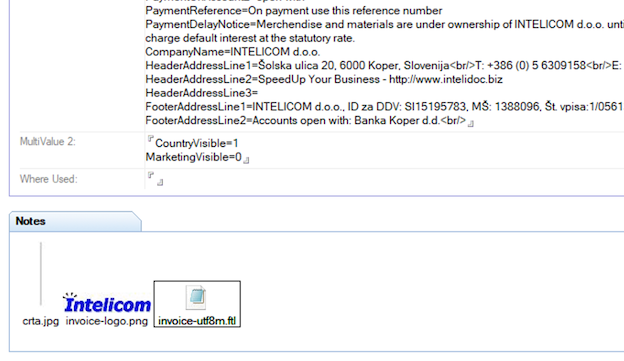Click the 'invoice-utf8m.ftl' file name

tap(197, 321)
